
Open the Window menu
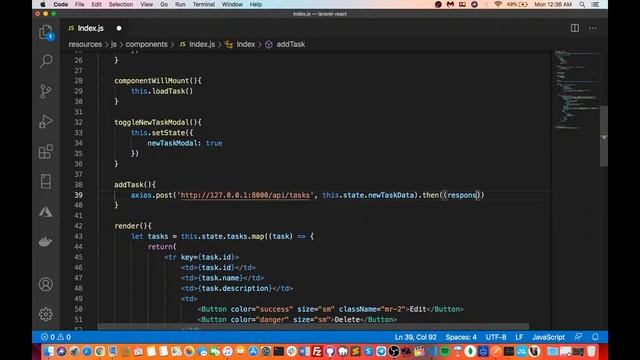coord(232,4)
